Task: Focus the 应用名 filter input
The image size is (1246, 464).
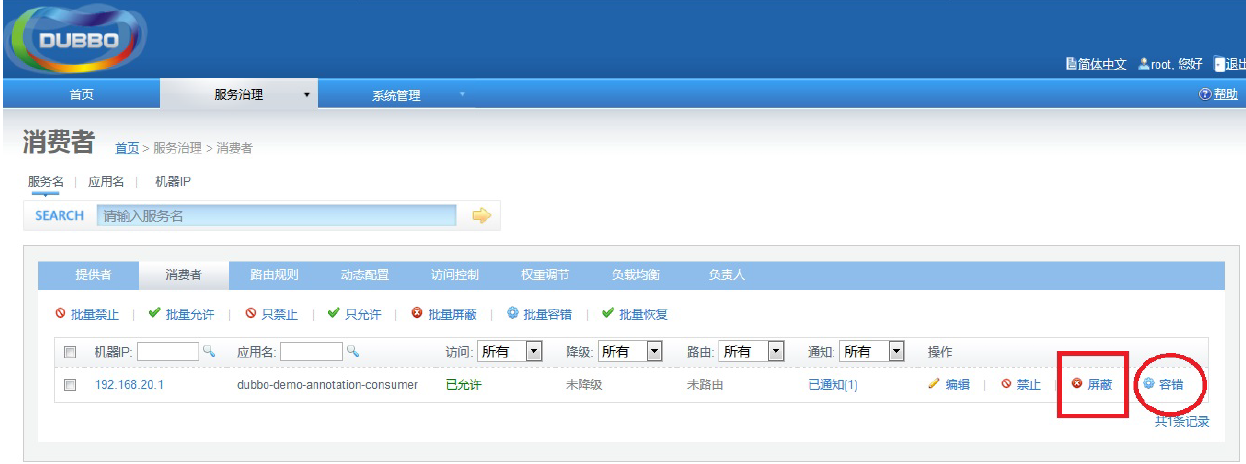Action: 311,351
